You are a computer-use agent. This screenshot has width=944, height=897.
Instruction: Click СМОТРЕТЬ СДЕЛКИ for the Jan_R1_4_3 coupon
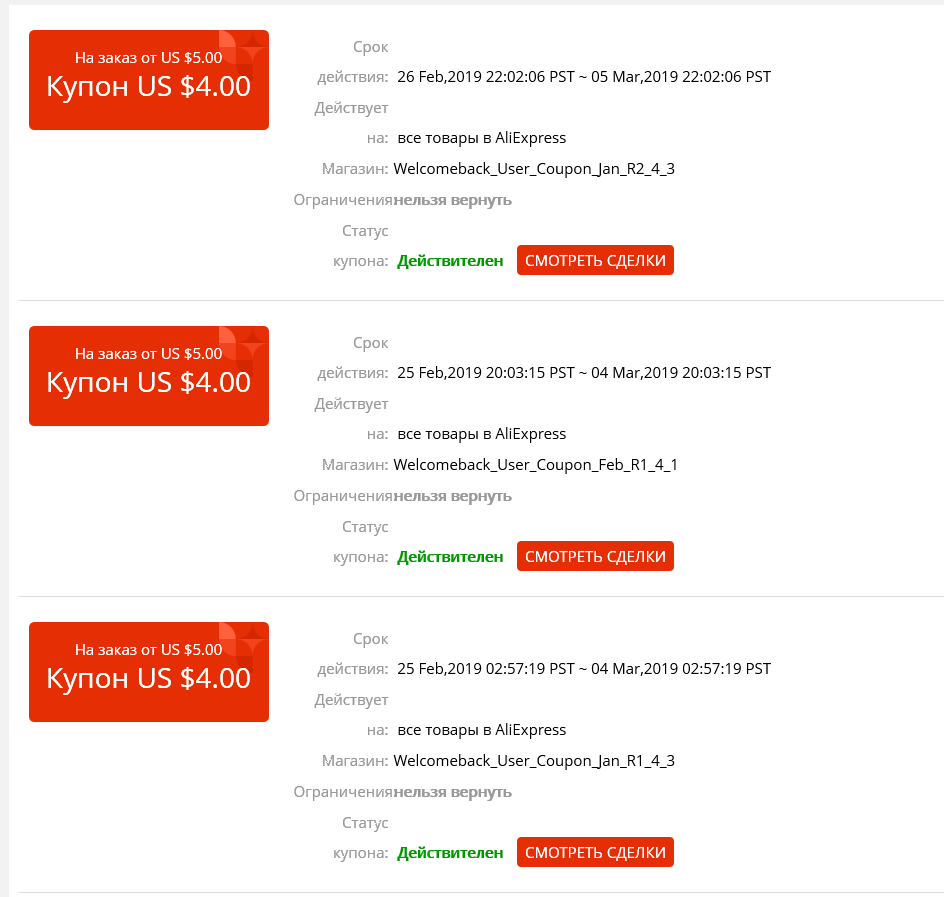coord(595,852)
